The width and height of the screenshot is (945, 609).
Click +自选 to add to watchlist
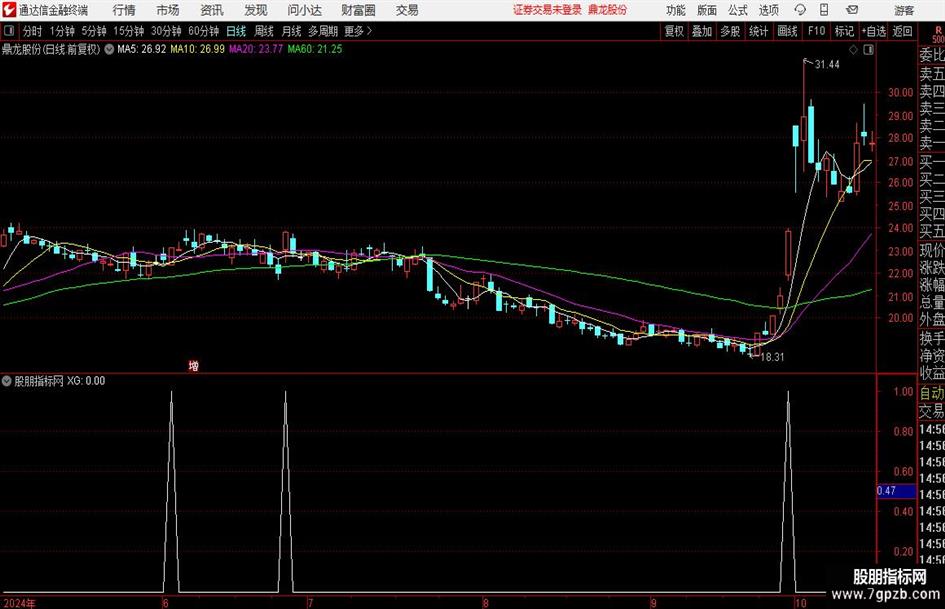tap(873, 31)
